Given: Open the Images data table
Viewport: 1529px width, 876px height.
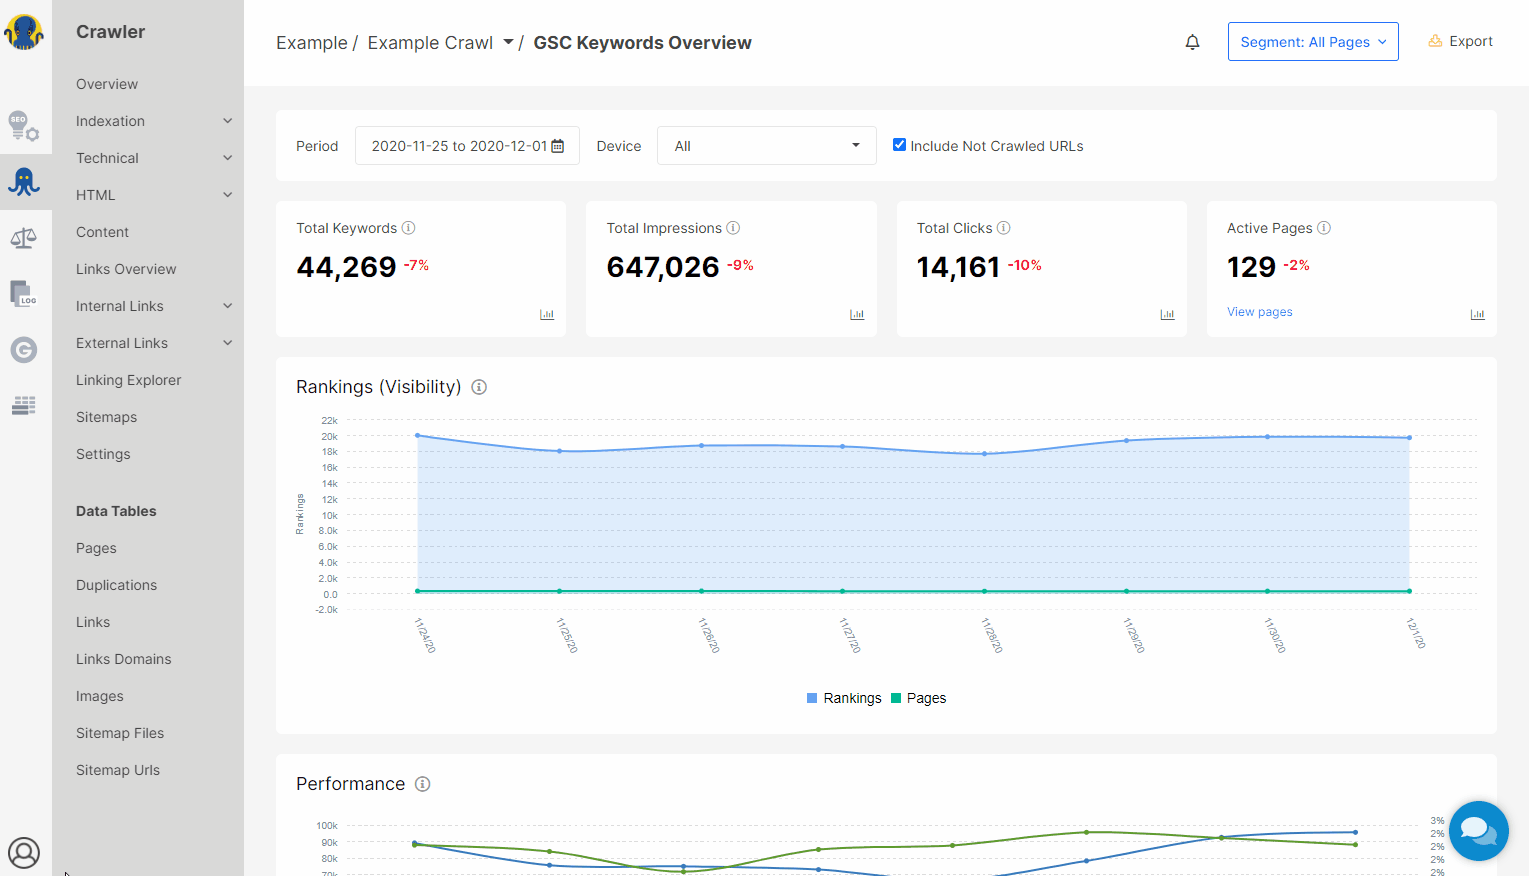Looking at the screenshot, I should click(x=100, y=696).
